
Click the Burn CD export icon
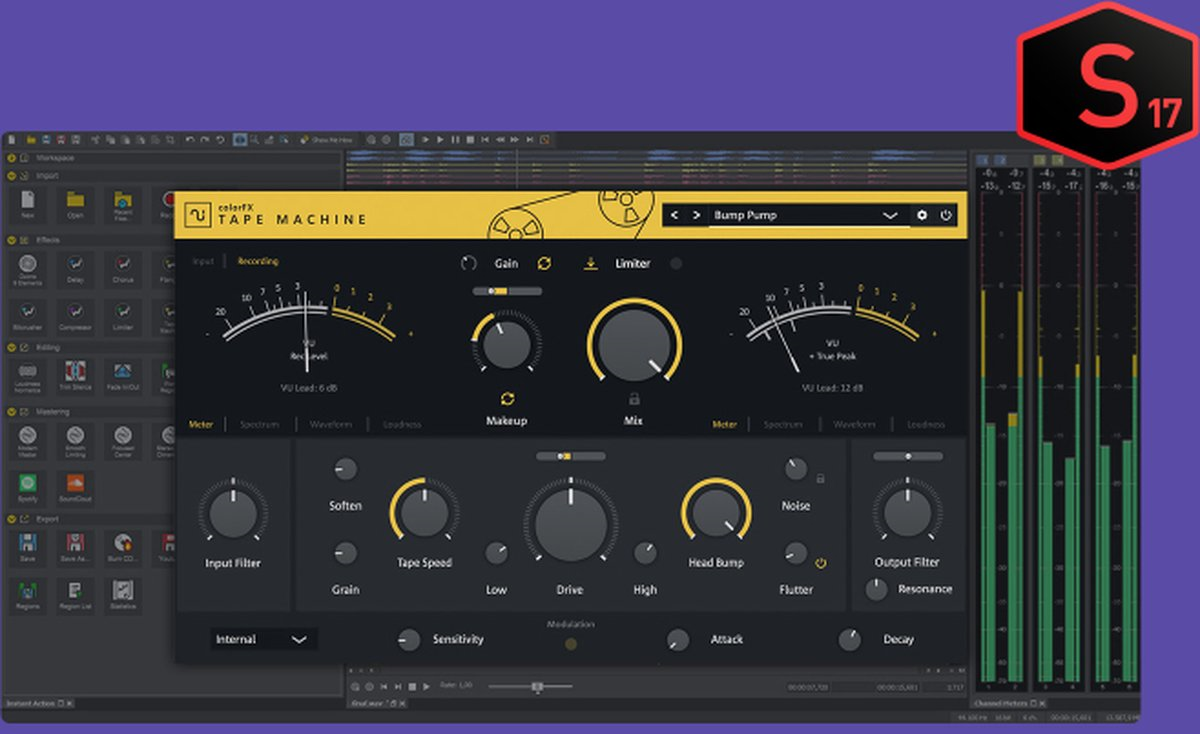pos(123,544)
